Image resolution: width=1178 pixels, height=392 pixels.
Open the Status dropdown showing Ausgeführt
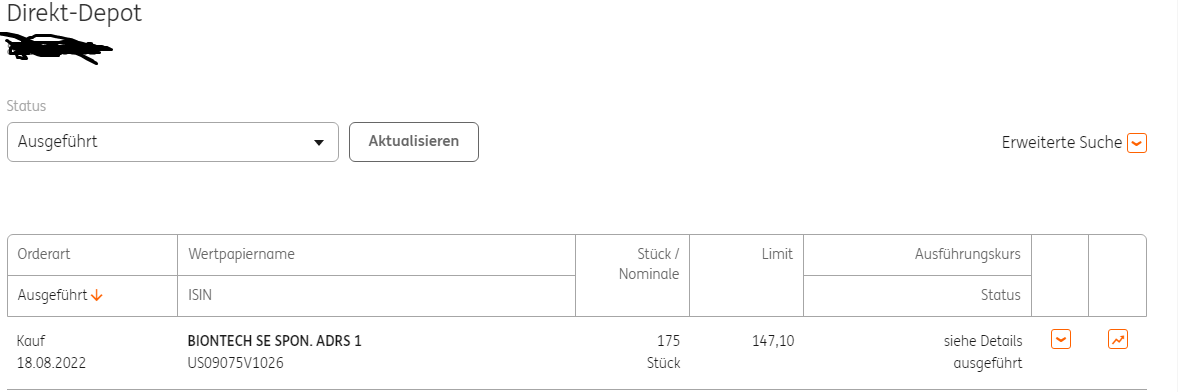(173, 142)
